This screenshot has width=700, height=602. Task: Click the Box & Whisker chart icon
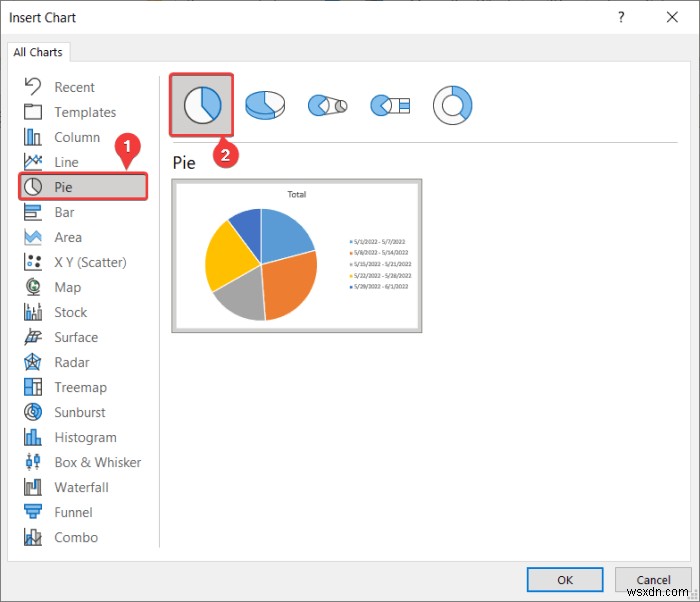[x=33, y=462]
